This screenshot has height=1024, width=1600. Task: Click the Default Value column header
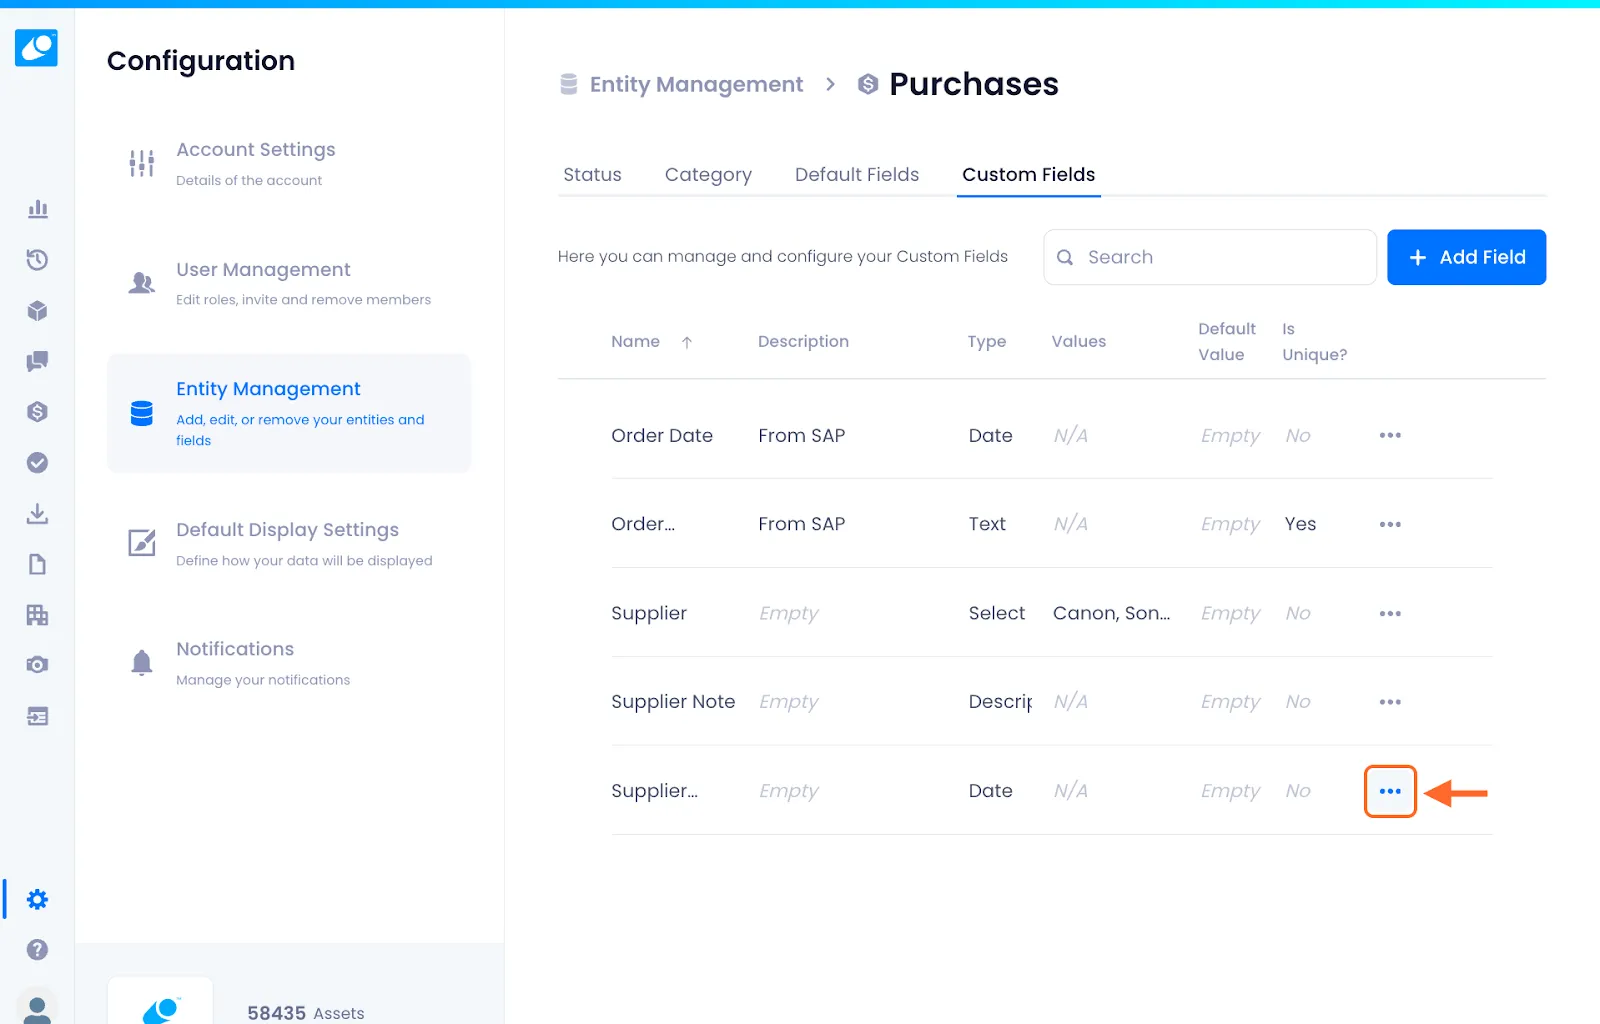tap(1227, 342)
